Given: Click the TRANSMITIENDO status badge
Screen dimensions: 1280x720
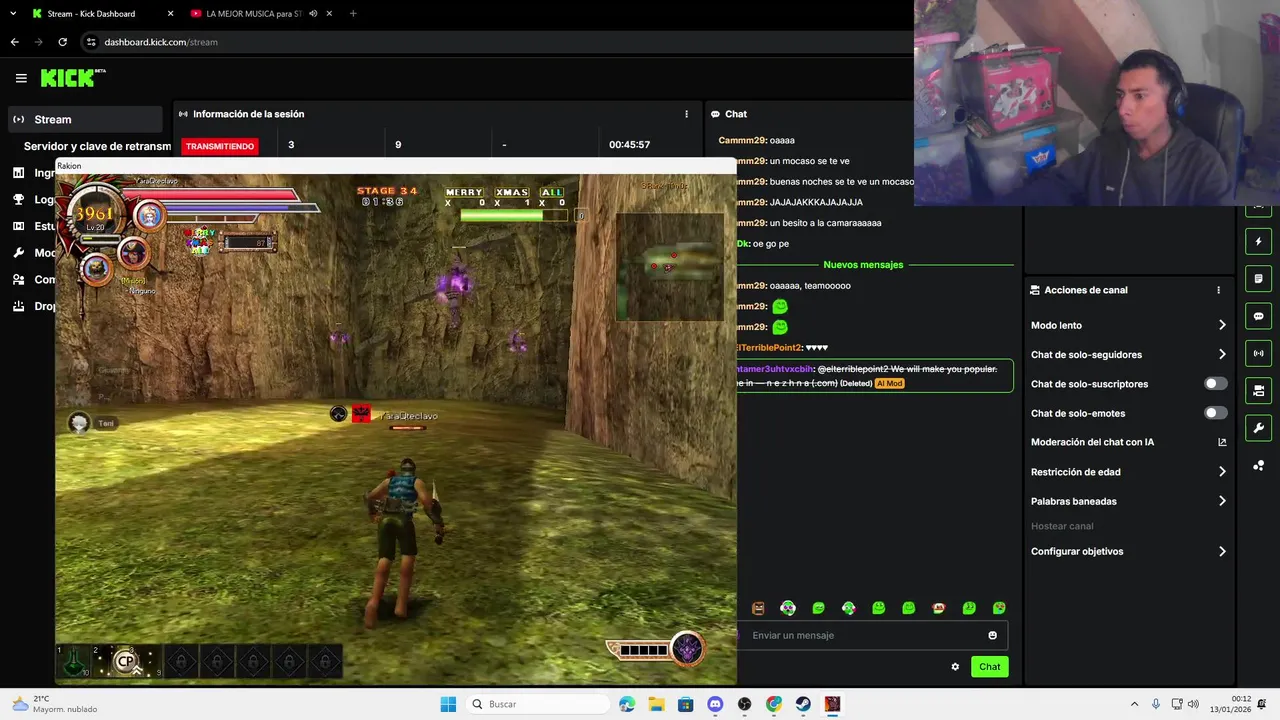Looking at the screenshot, I should click(x=220, y=146).
